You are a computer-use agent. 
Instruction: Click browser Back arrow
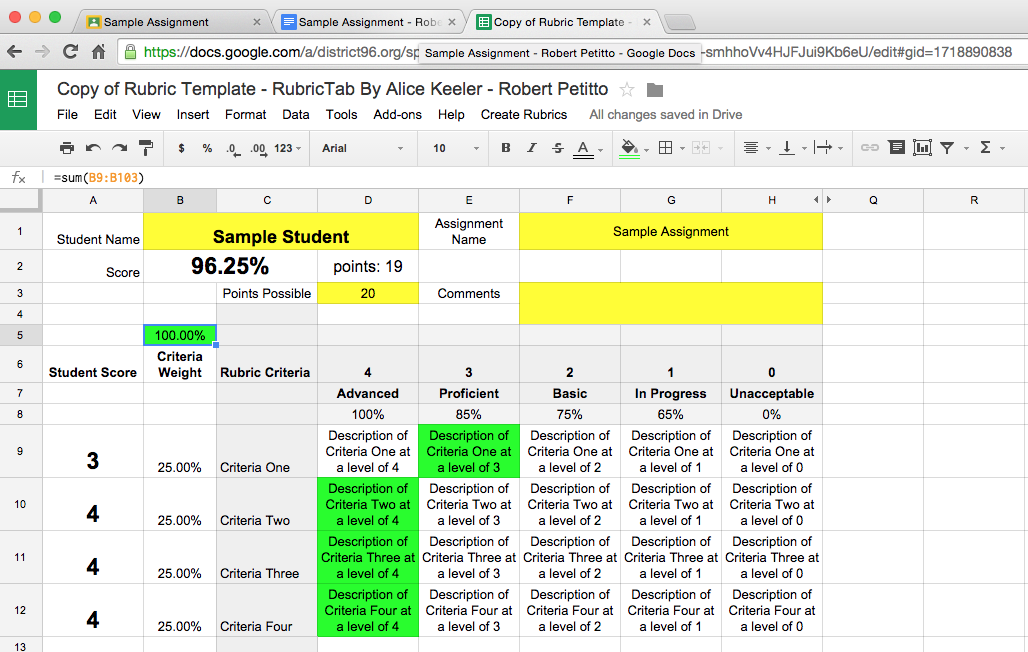(14, 52)
